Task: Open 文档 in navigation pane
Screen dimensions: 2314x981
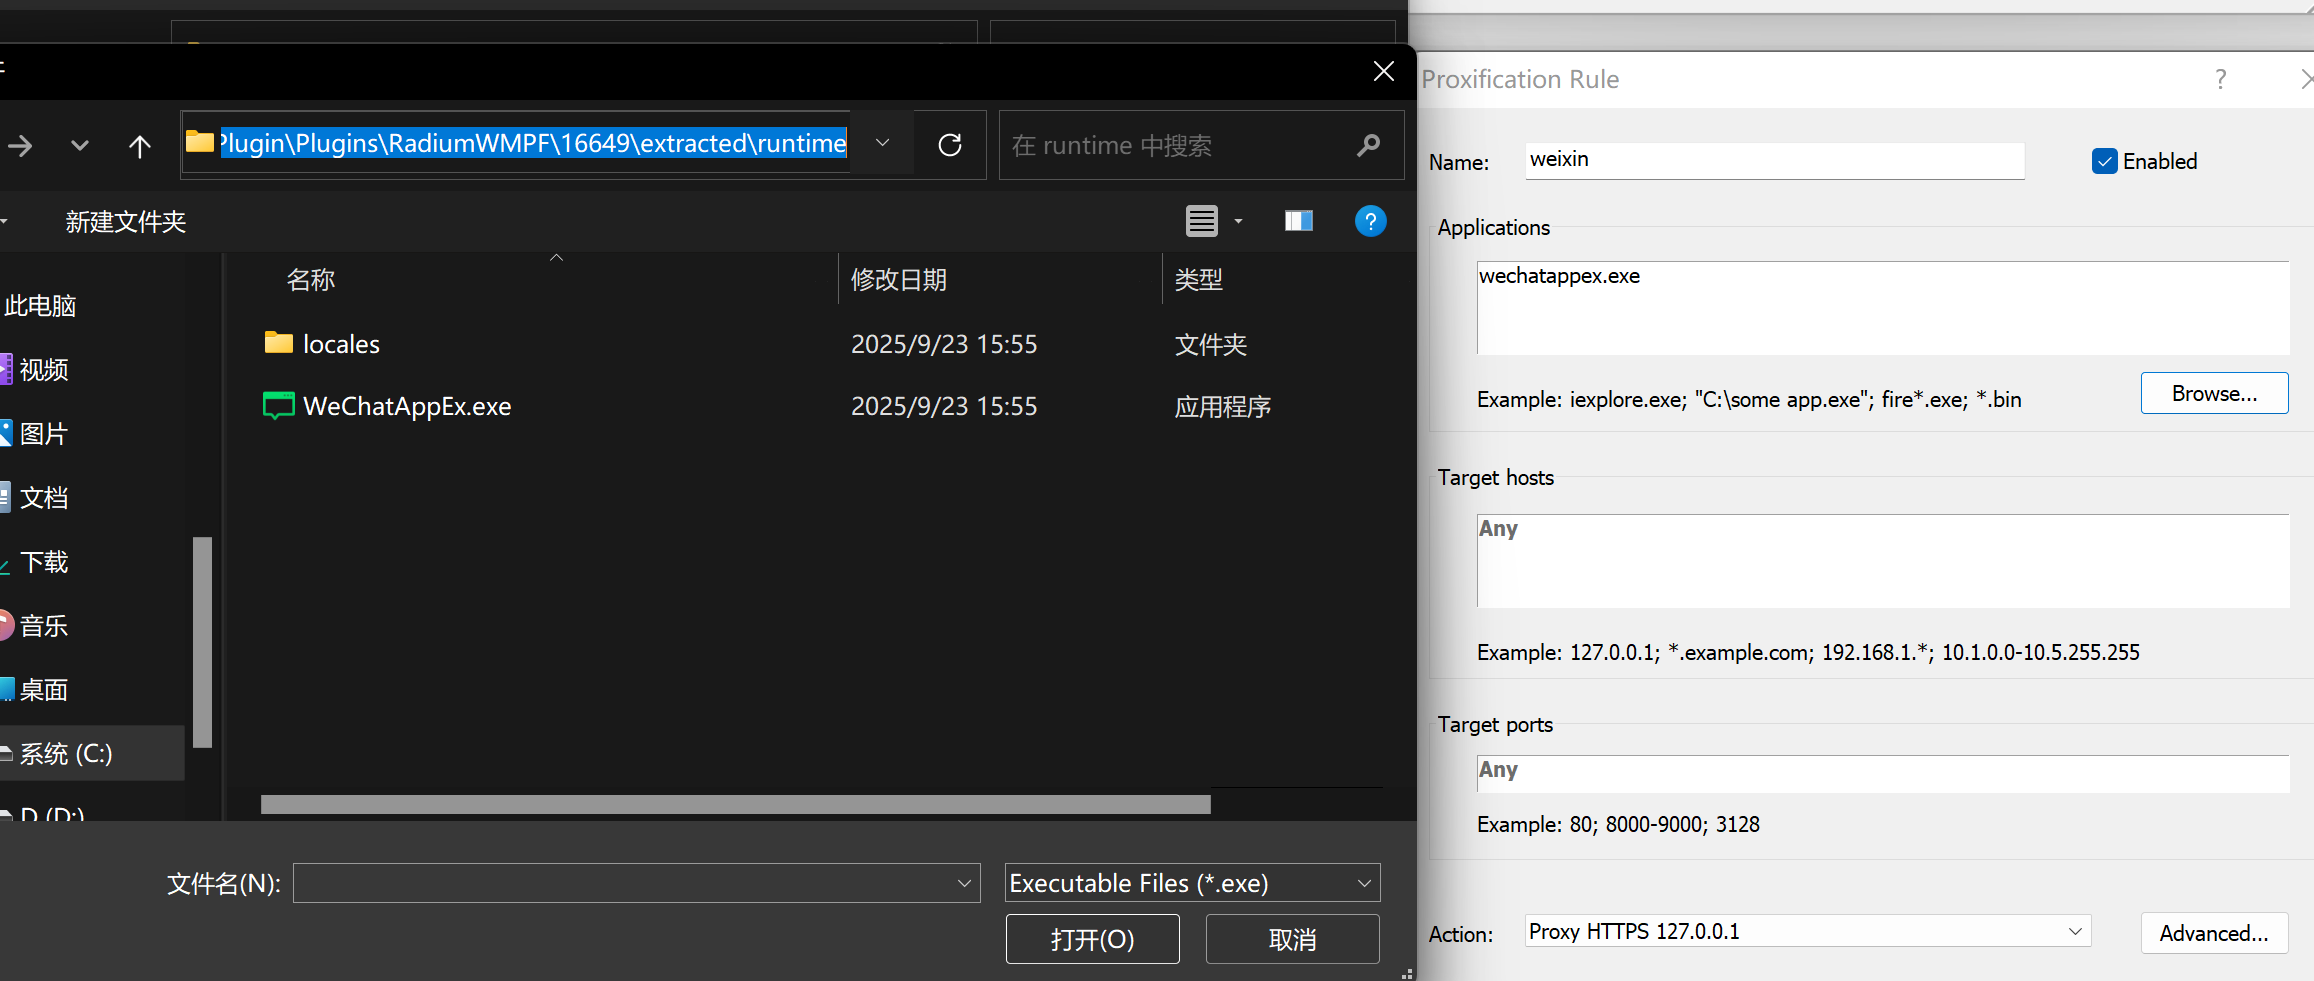Action: coord(44,498)
